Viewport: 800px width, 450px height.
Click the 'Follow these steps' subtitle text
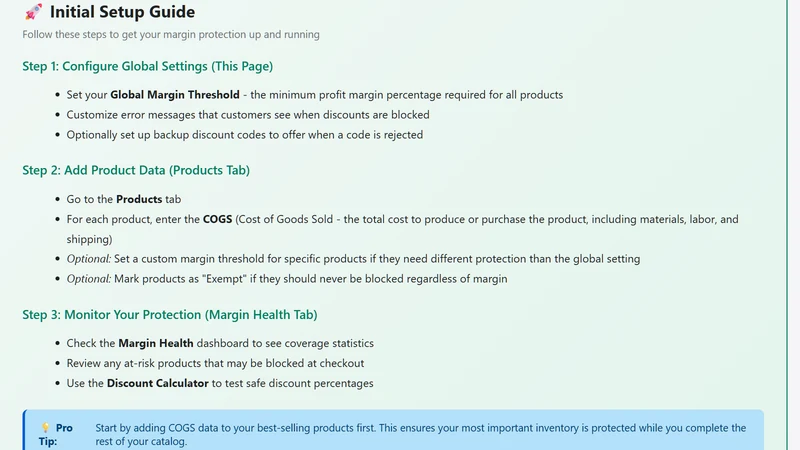click(x=171, y=34)
